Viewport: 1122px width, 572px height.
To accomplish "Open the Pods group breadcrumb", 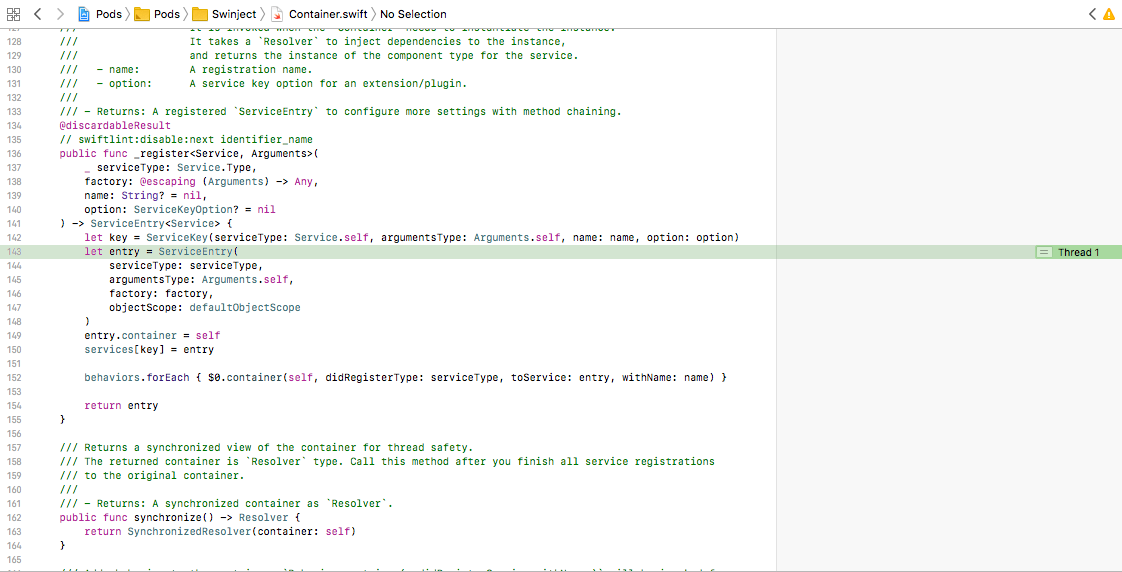I will (167, 14).
